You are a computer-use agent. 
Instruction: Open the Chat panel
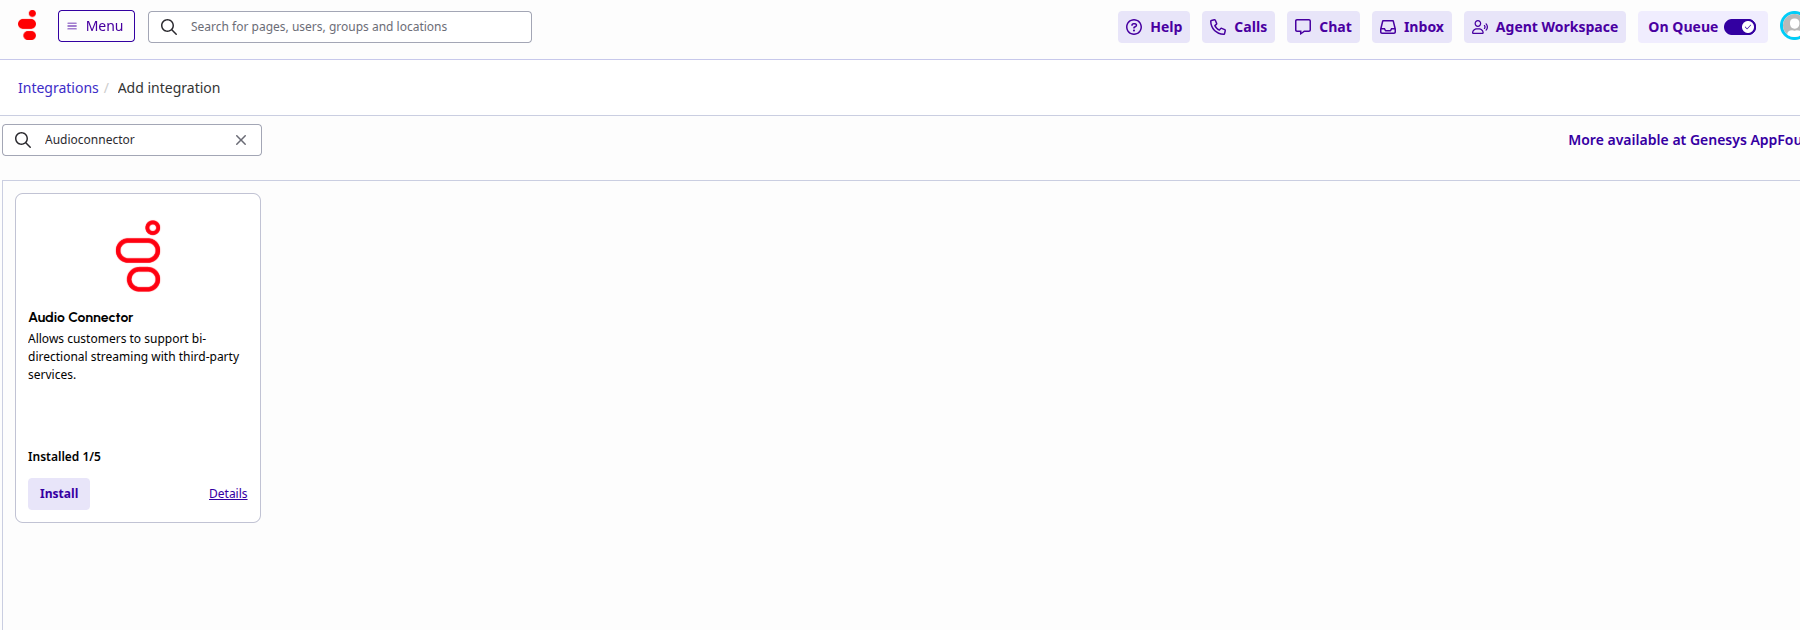pyautogui.click(x=1322, y=27)
